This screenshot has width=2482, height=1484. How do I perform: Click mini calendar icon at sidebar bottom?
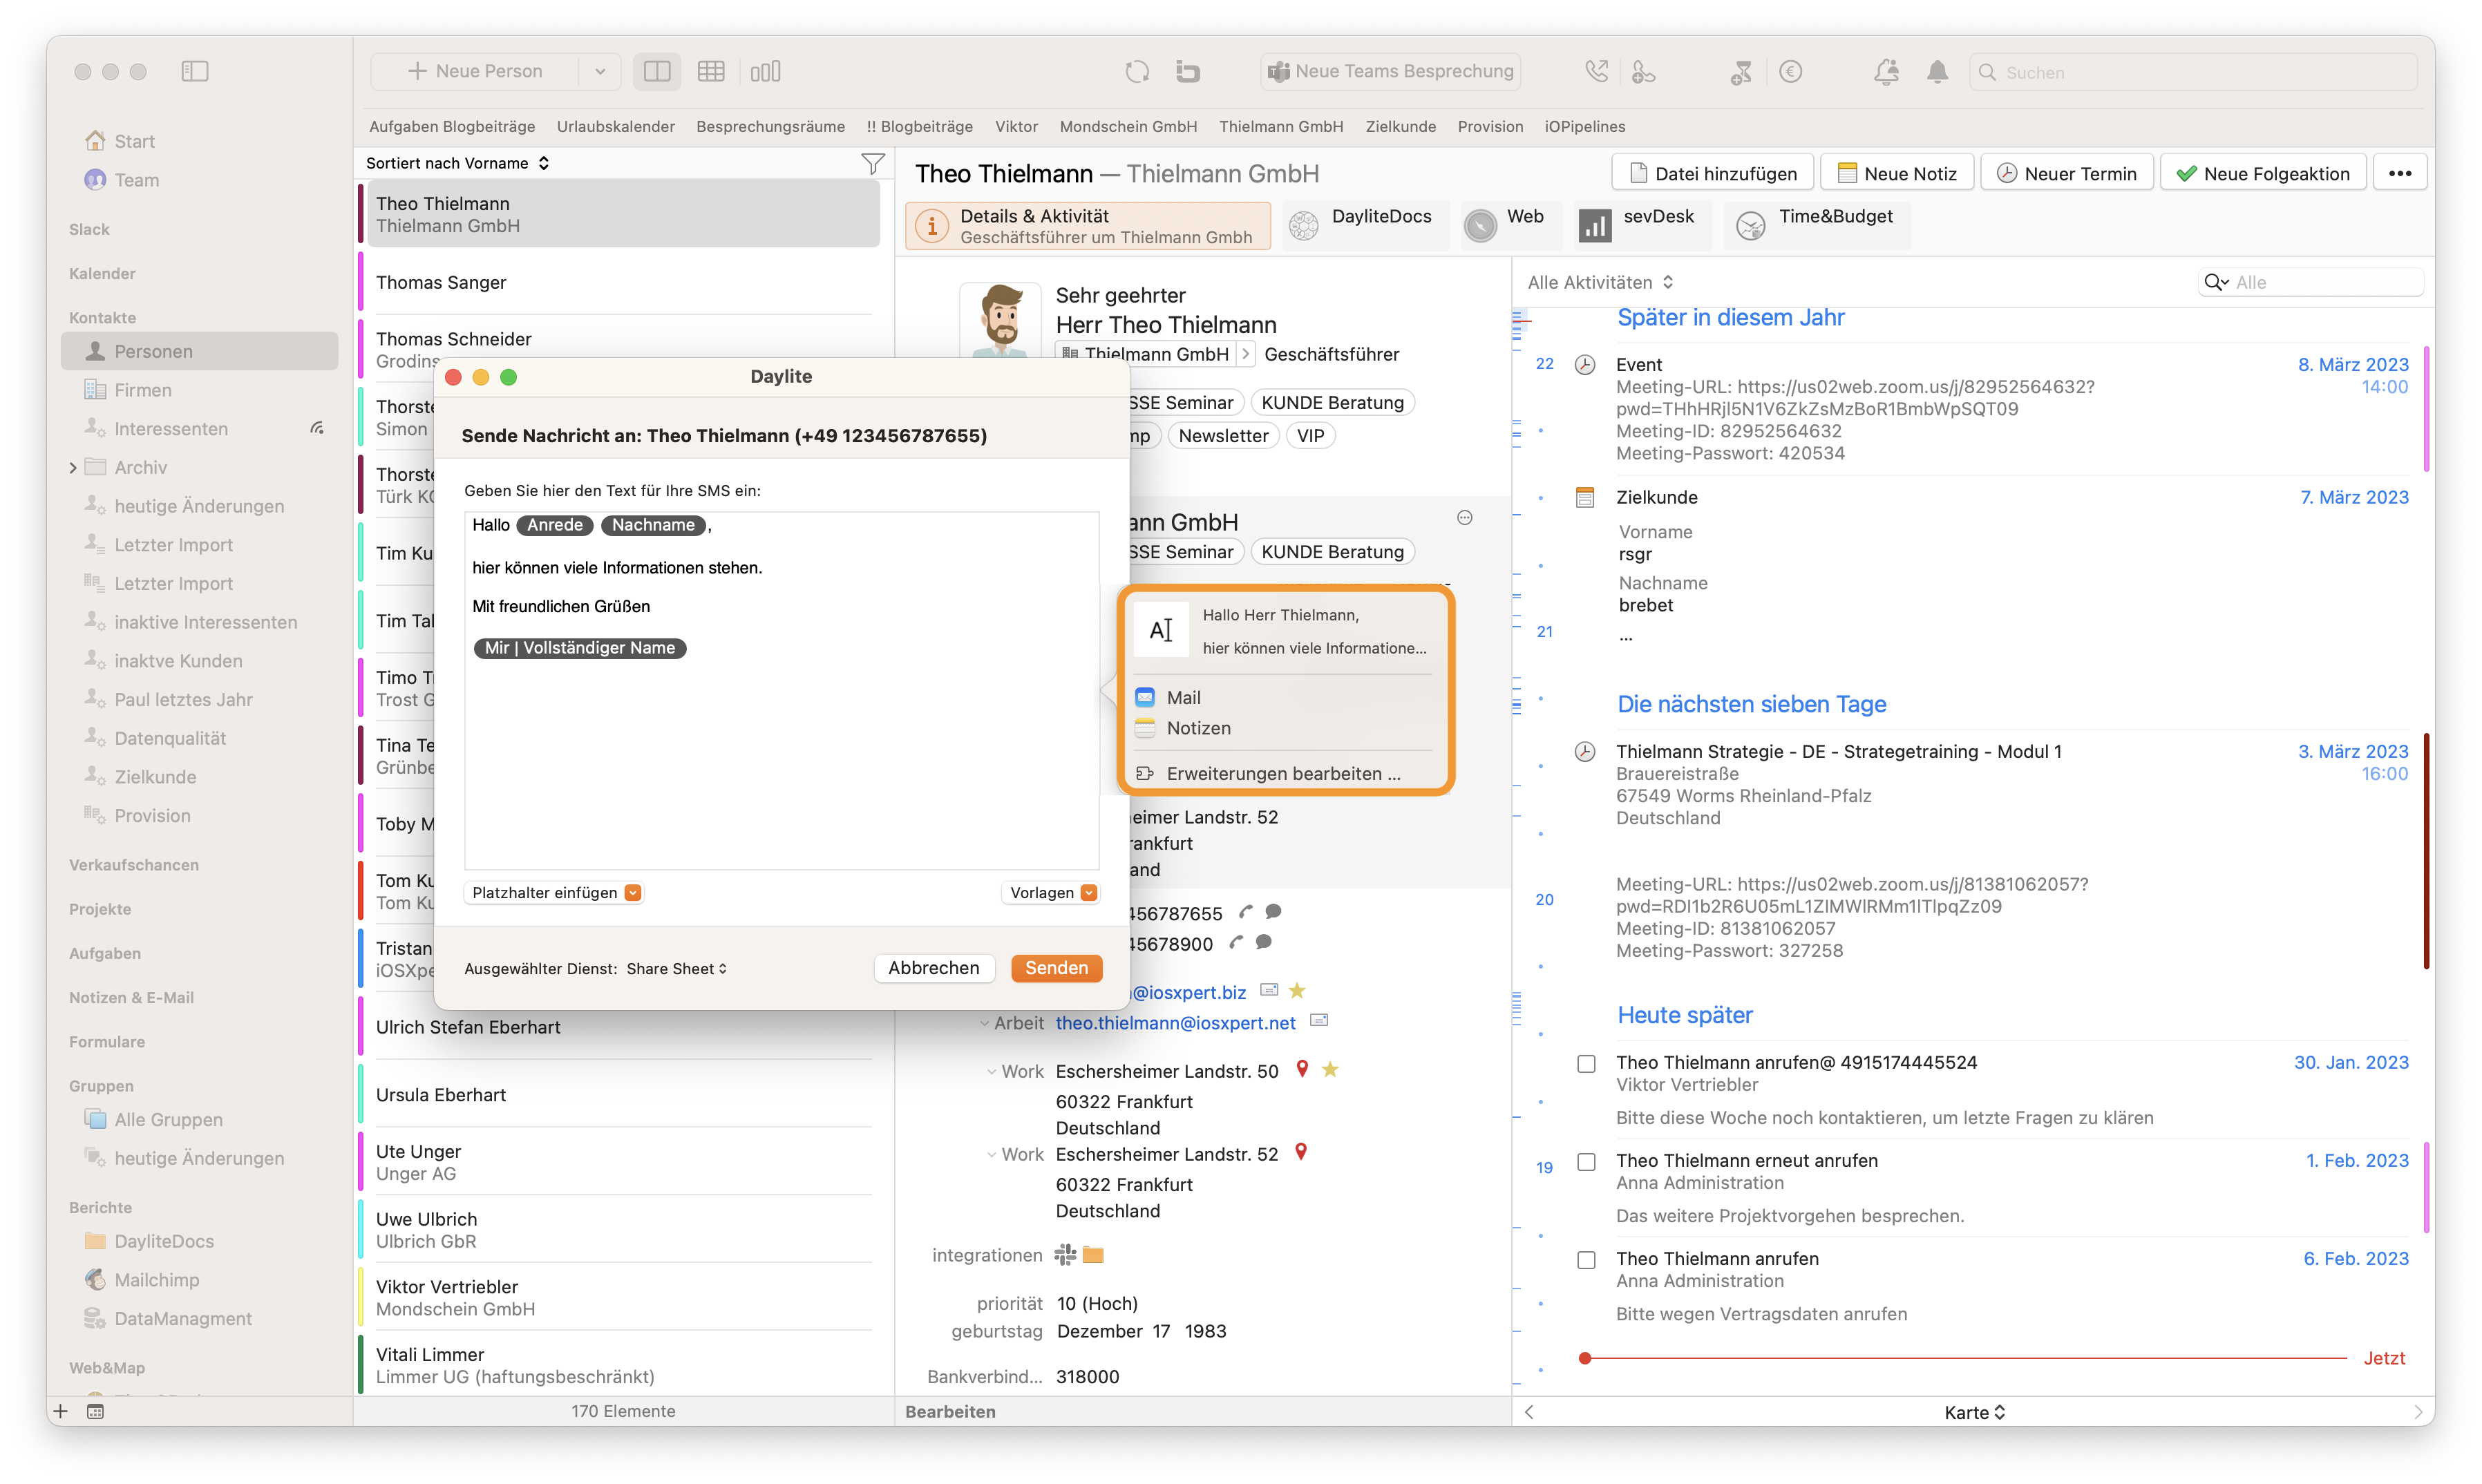click(x=95, y=1411)
